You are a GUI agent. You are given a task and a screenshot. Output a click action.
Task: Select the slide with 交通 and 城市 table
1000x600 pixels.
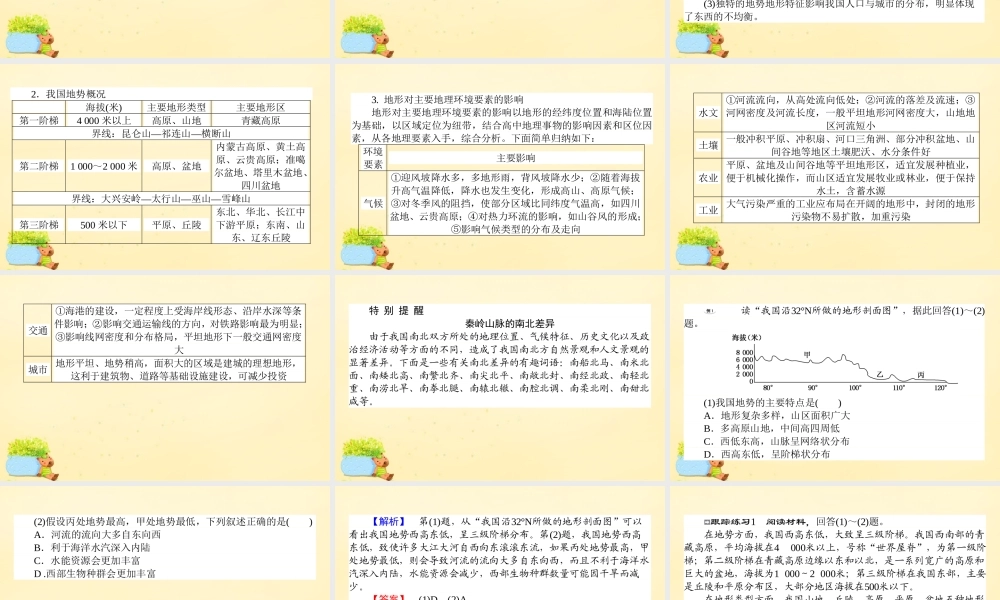tap(165, 378)
